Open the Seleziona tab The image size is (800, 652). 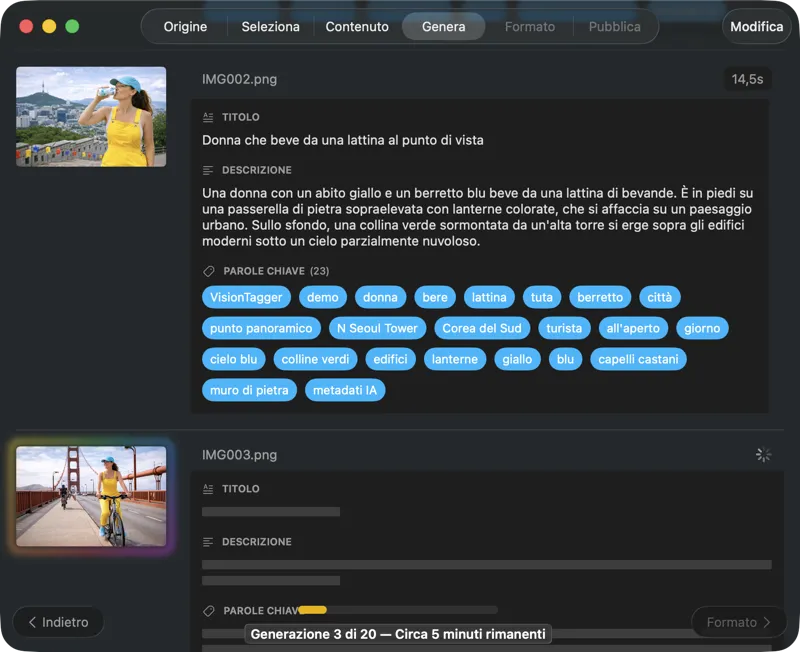pyautogui.click(x=270, y=27)
